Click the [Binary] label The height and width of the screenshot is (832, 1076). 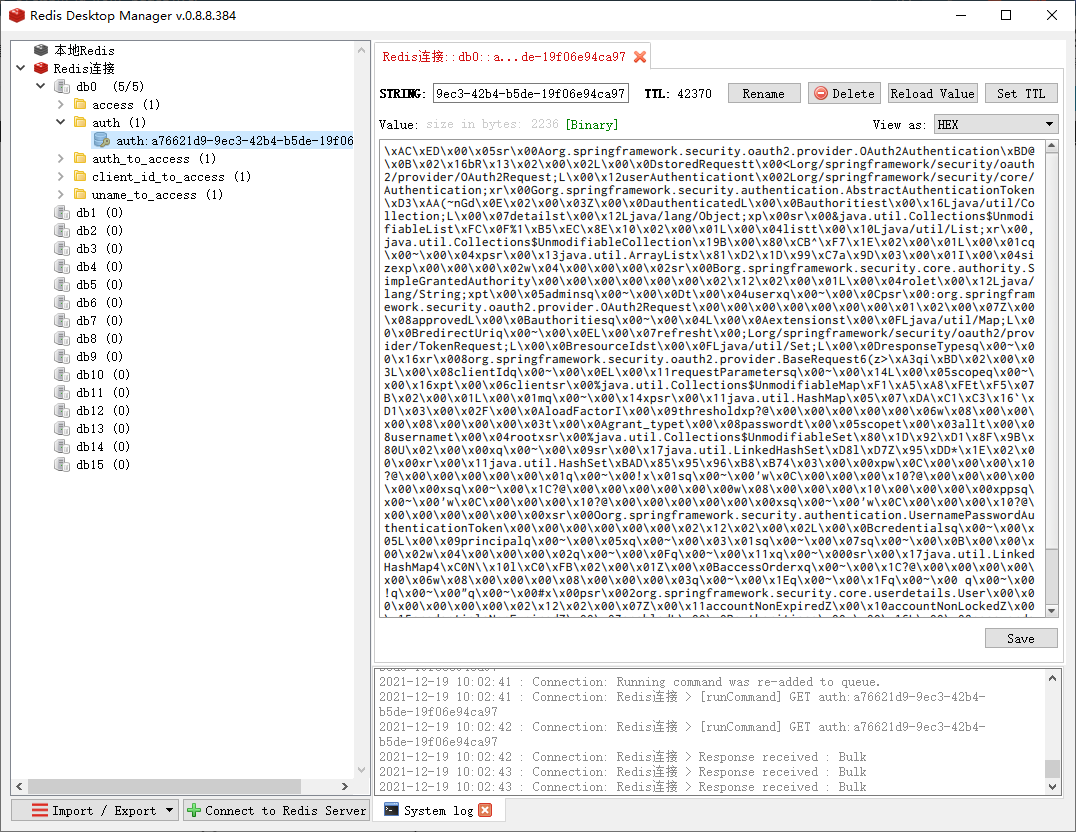click(x=591, y=124)
